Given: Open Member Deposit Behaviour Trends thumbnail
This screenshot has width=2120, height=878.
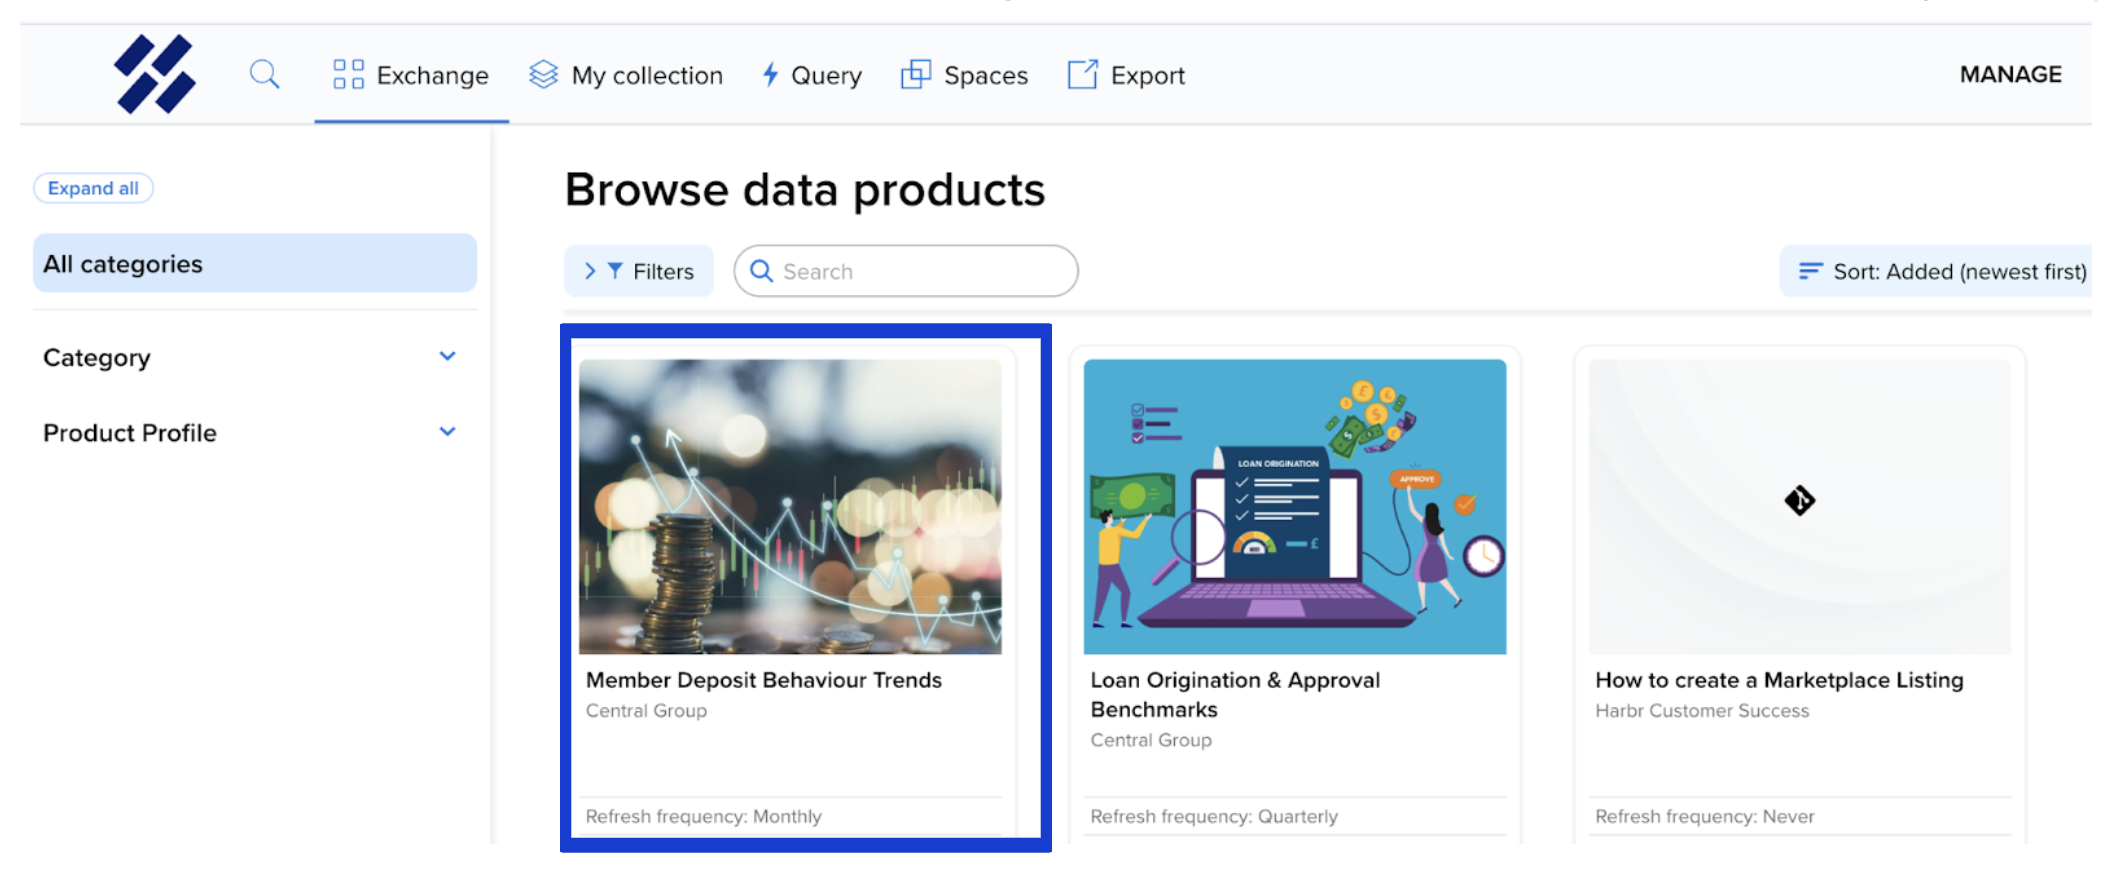Looking at the screenshot, I should [x=790, y=507].
